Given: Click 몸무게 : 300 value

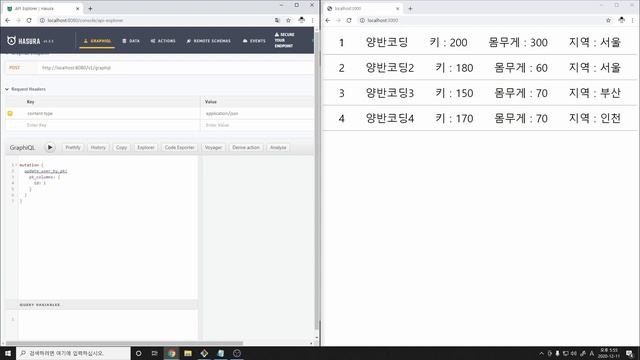Looking at the screenshot, I should point(518,42).
